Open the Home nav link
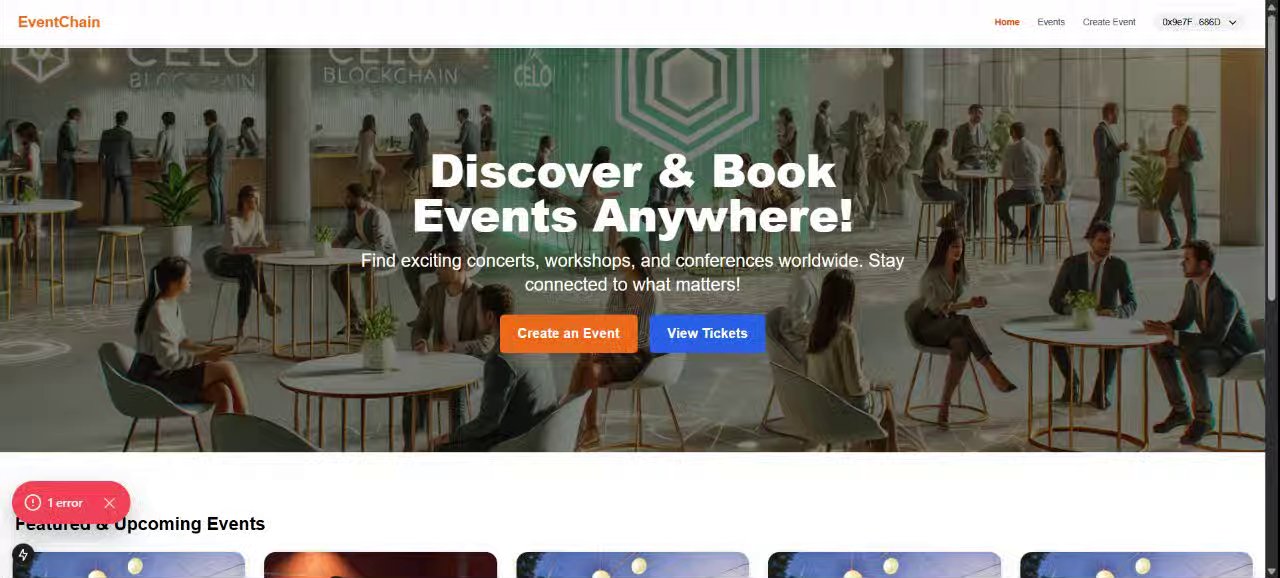 (x=1007, y=22)
